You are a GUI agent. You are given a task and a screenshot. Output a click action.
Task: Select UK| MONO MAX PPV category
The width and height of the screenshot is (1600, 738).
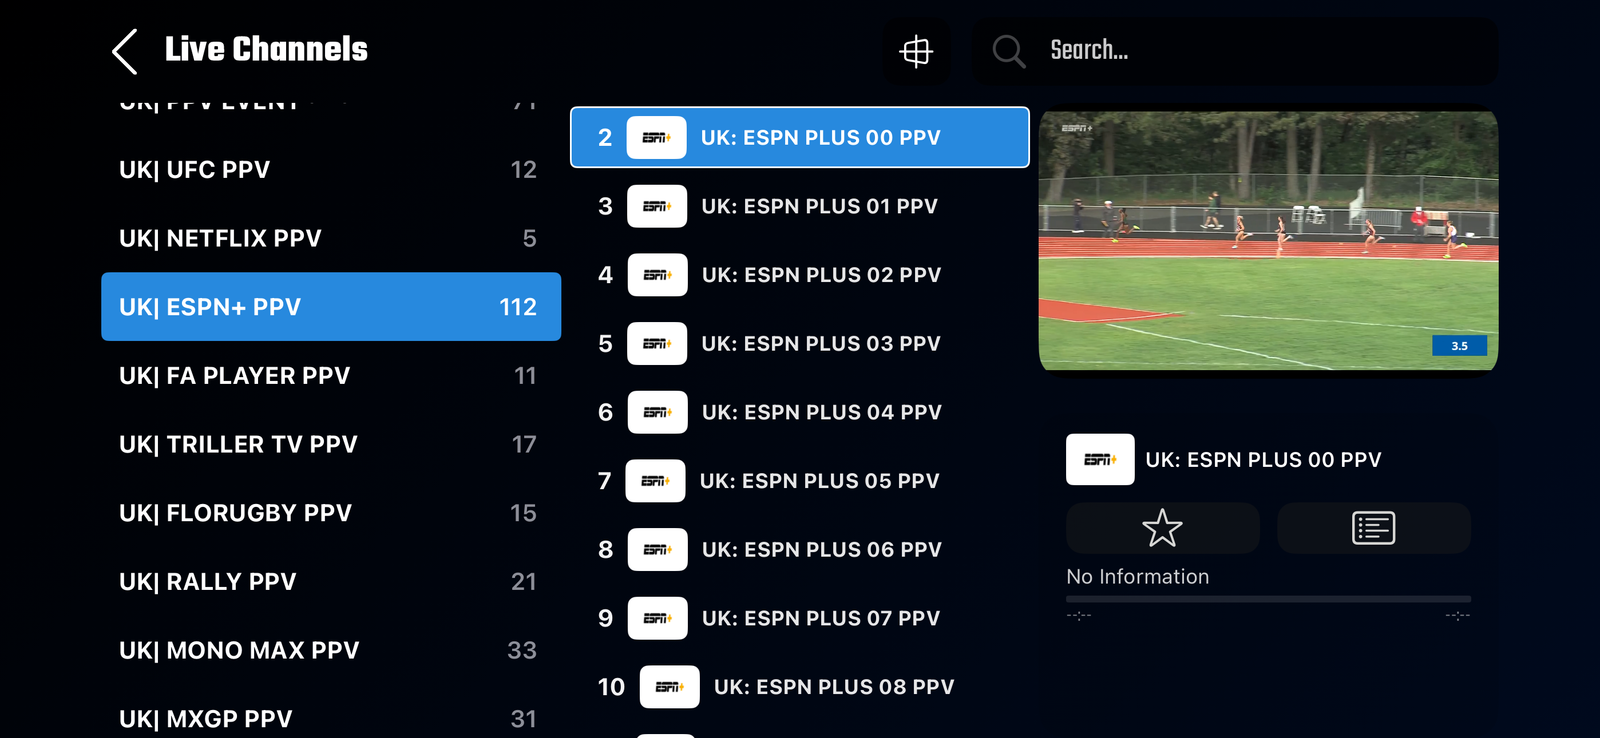[x=331, y=650]
